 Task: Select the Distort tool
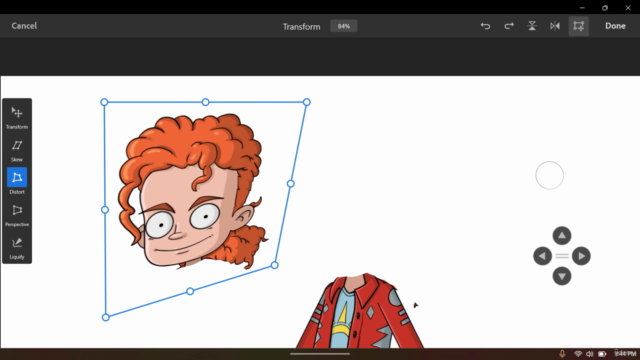click(17, 181)
